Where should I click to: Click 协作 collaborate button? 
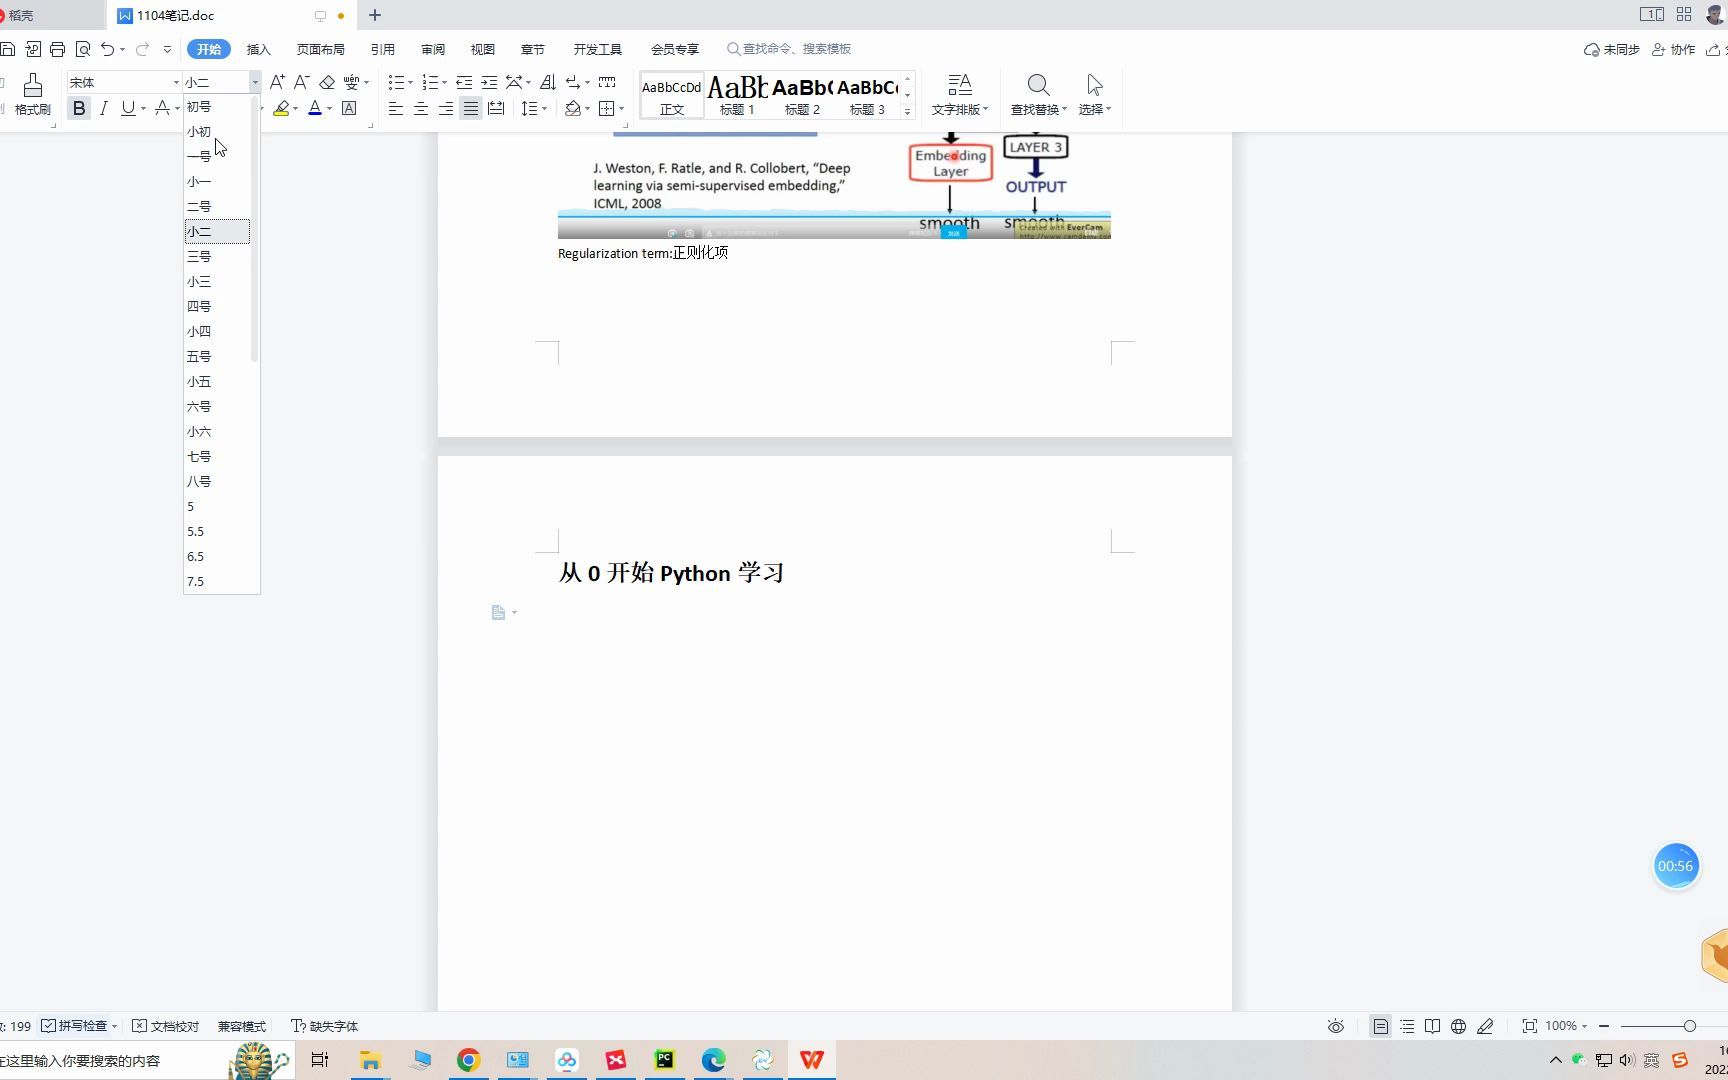click(x=1673, y=49)
